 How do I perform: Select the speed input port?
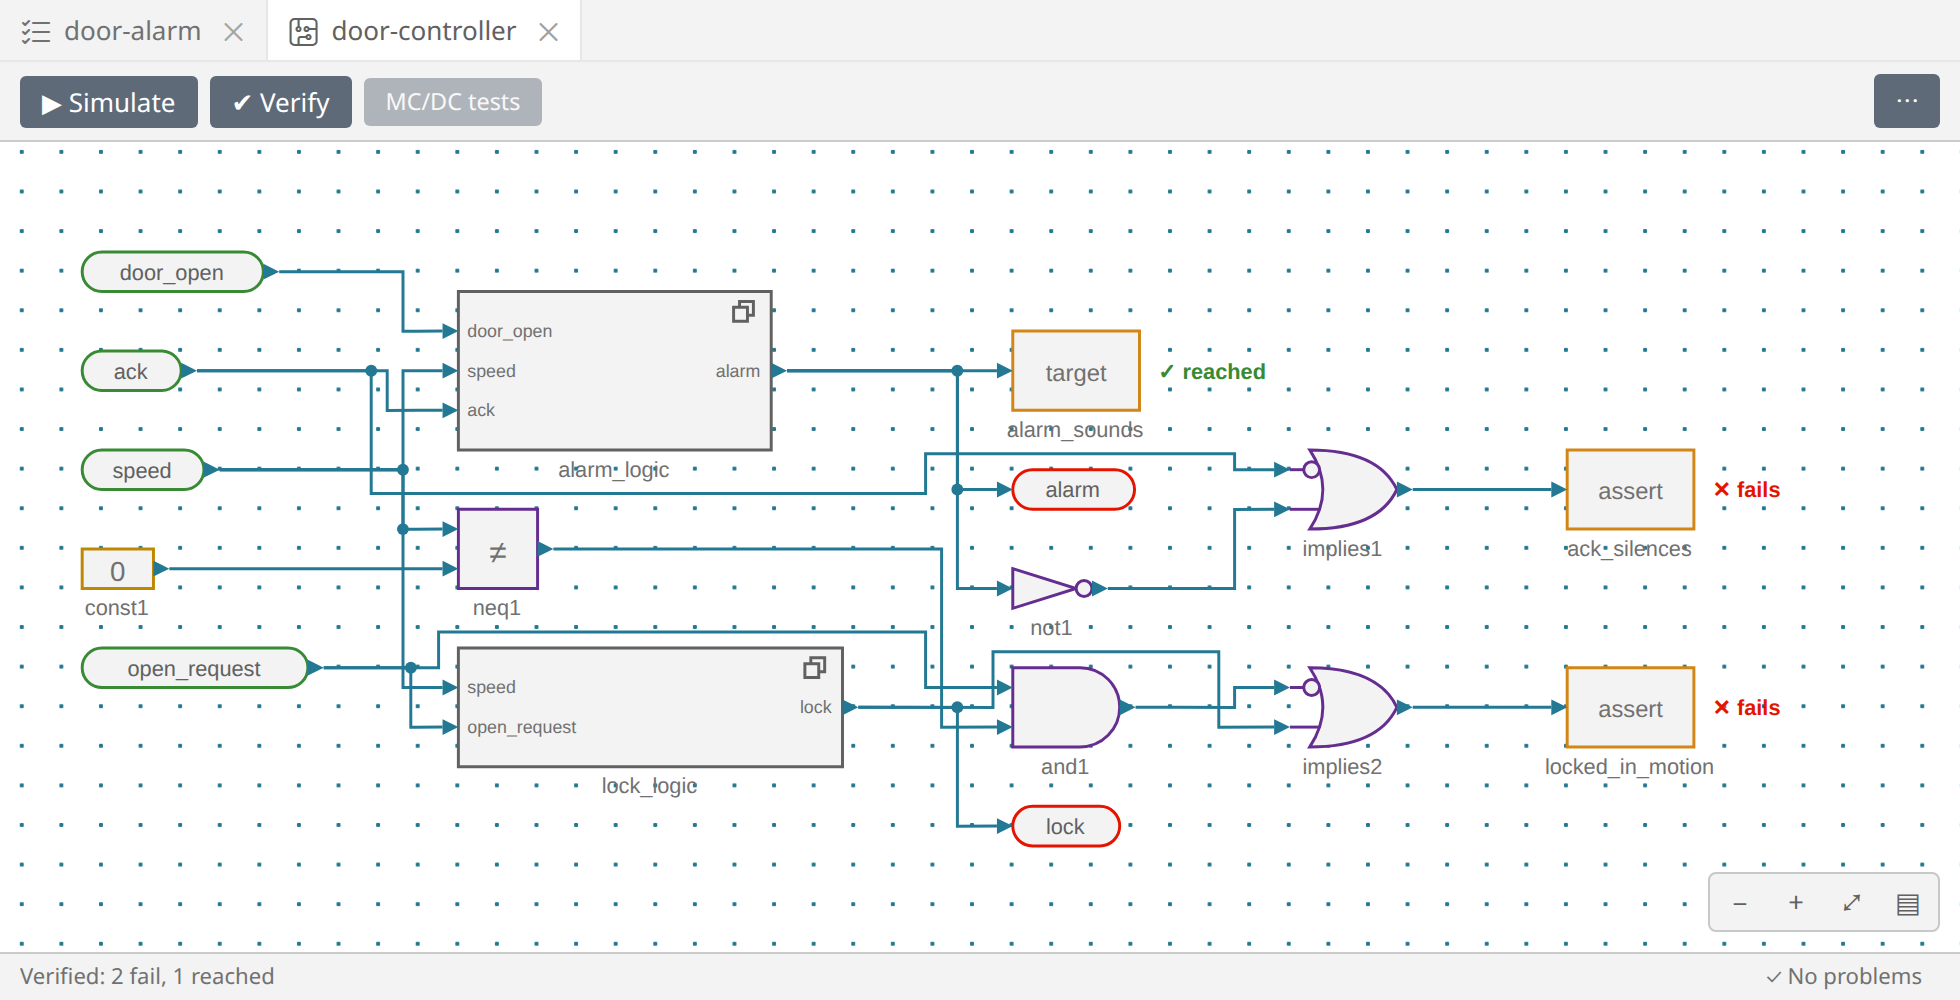tap(142, 470)
